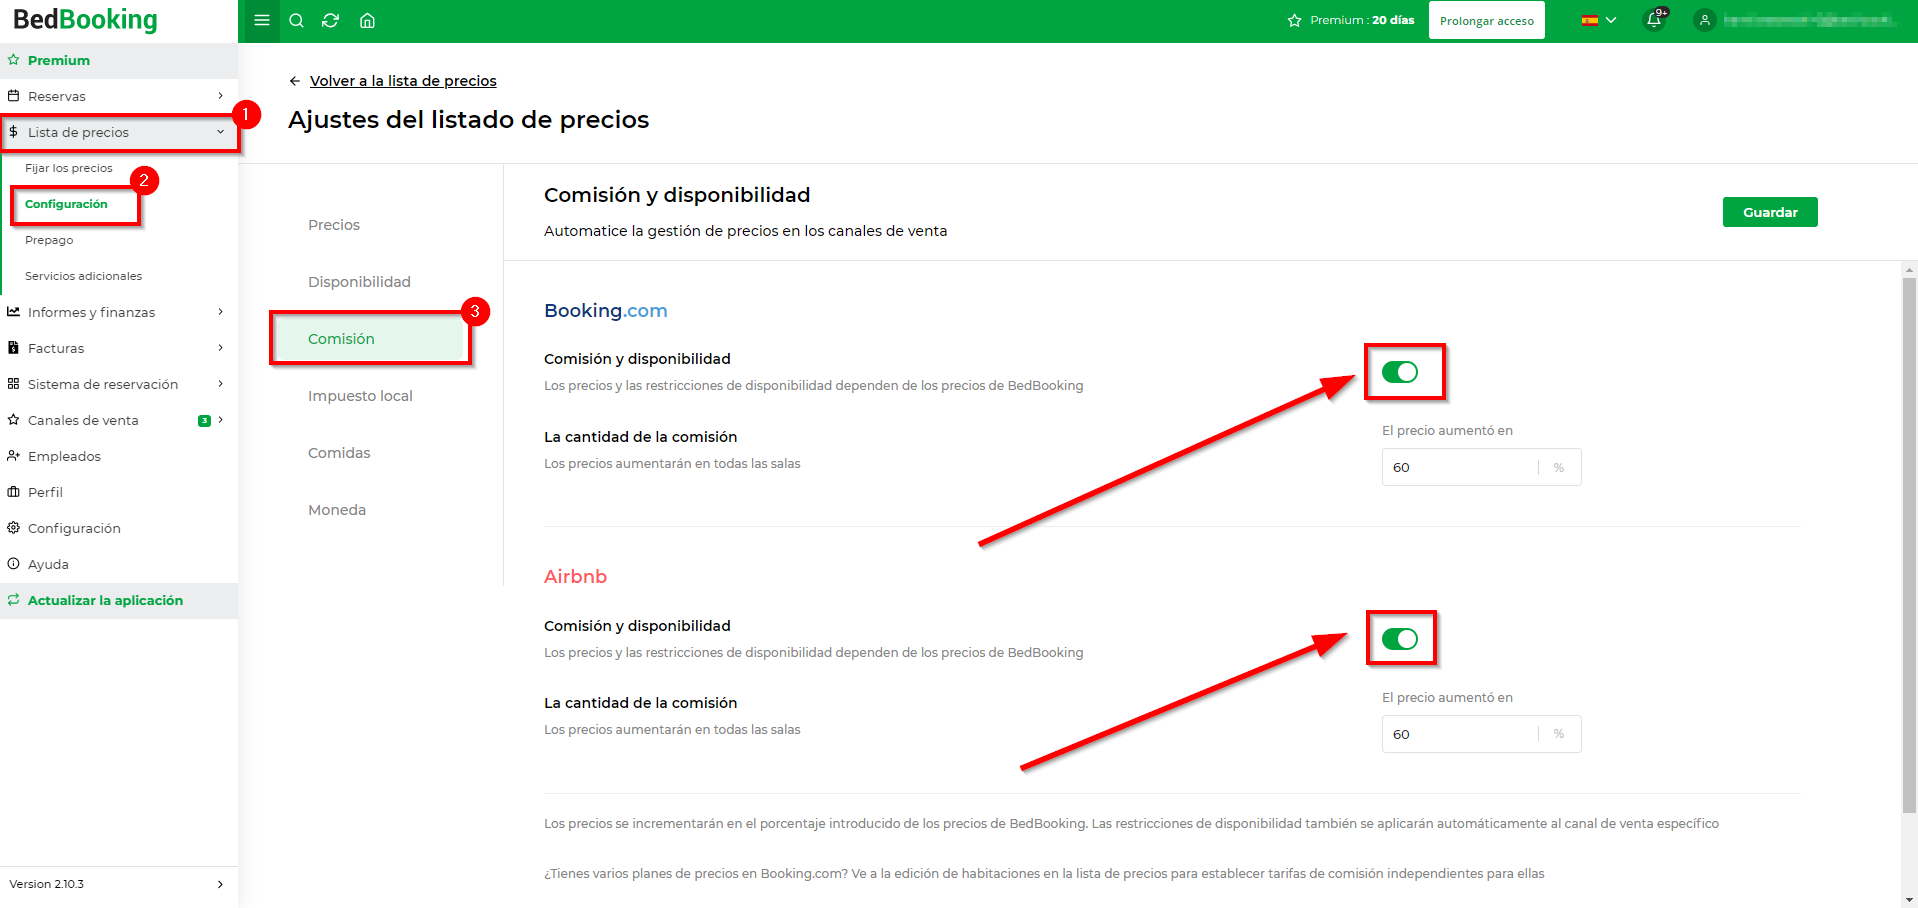This screenshot has width=1918, height=908.
Task: Click the BedBooking logo
Action: click(x=85, y=19)
